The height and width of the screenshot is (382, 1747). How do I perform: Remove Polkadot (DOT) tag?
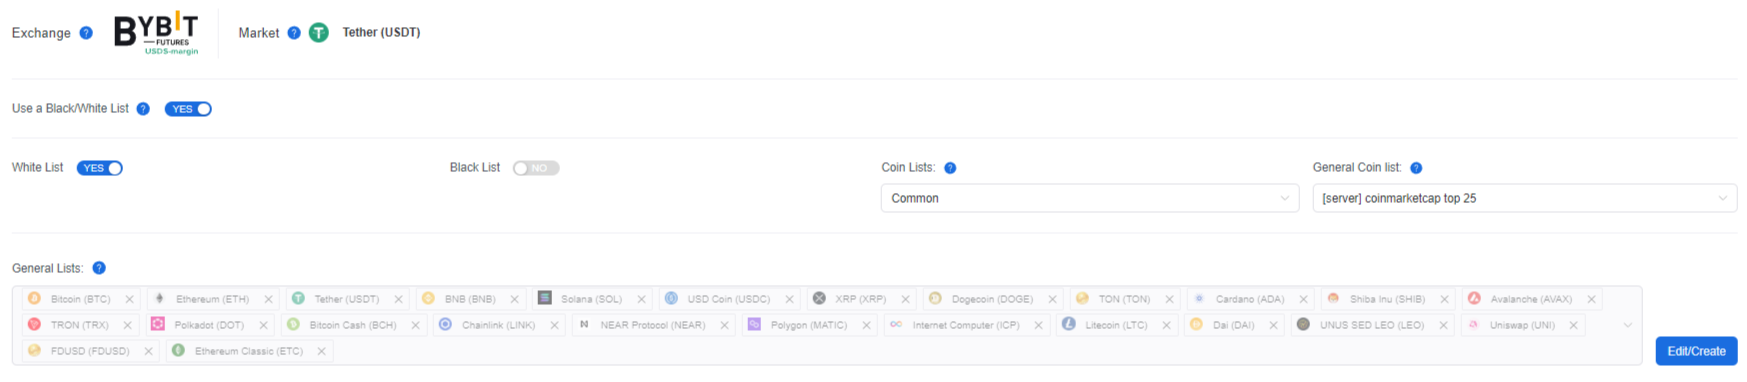click(x=263, y=325)
